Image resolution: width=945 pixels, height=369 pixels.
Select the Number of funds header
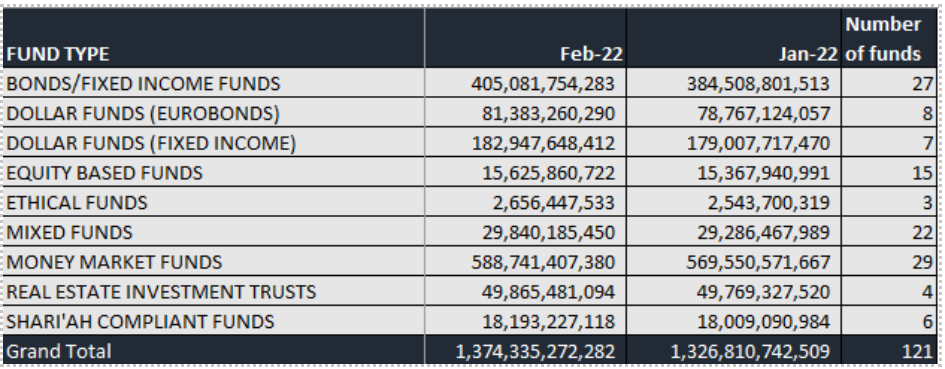889,37
